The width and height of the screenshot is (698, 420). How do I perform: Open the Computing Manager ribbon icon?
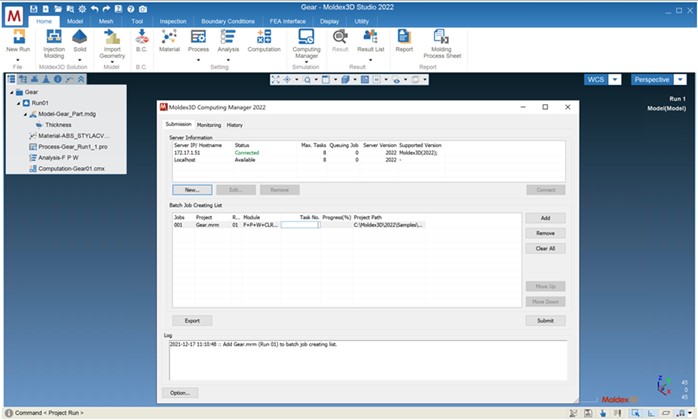(x=306, y=37)
